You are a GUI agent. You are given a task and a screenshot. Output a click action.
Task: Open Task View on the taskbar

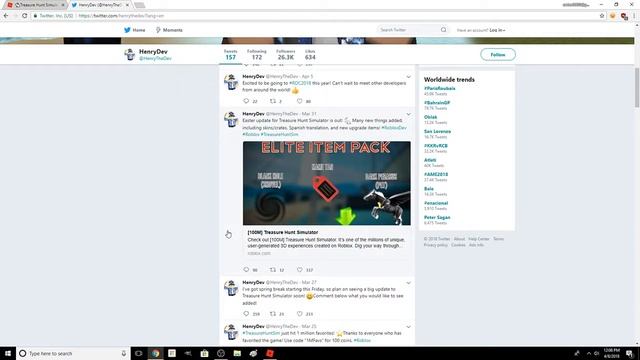pyautogui.click(x=139, y=353)
